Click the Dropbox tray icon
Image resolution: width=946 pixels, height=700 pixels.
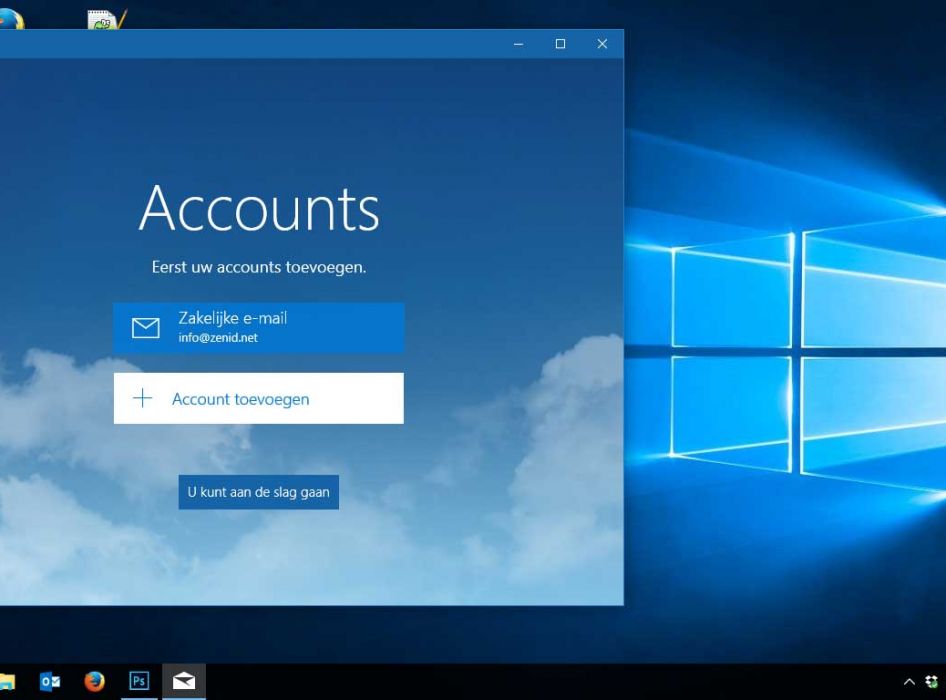932,682
